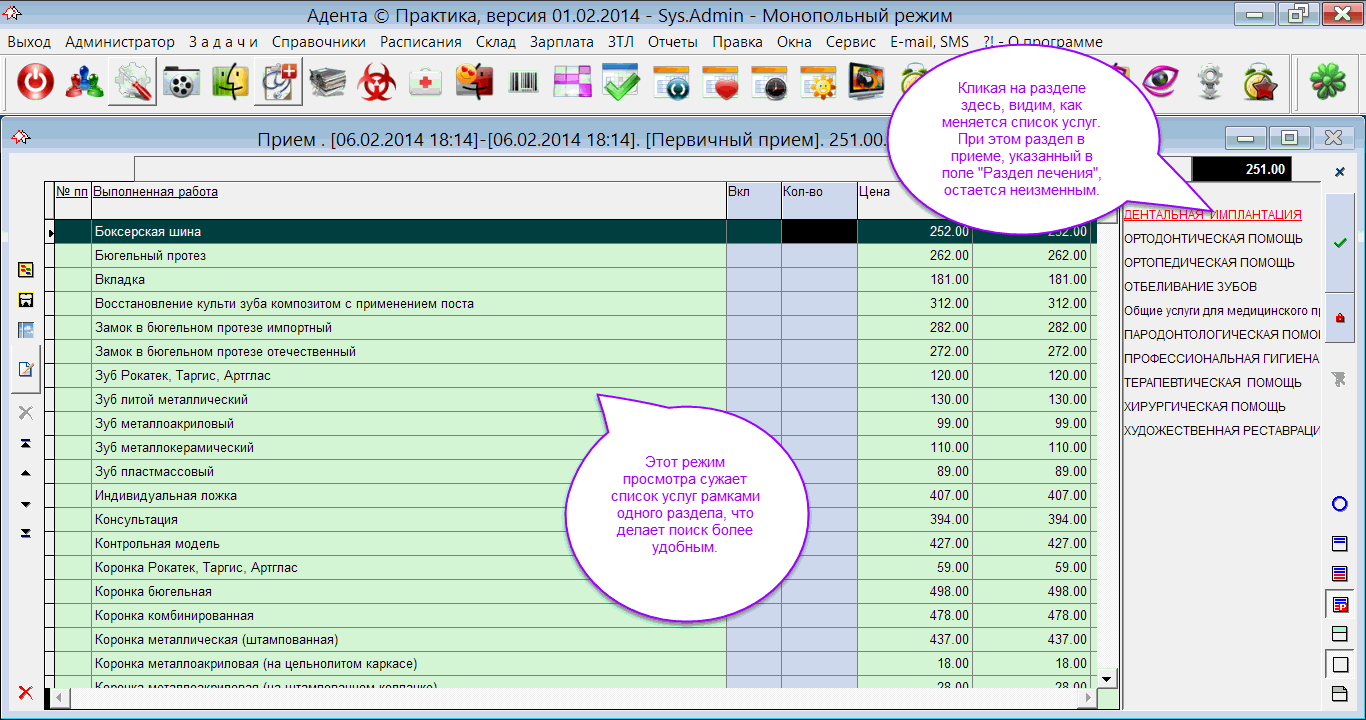Screen dimensions: 1366x720
Task: Open the Расписания menu
Action: pyautogui.click(x=421, y=42)
